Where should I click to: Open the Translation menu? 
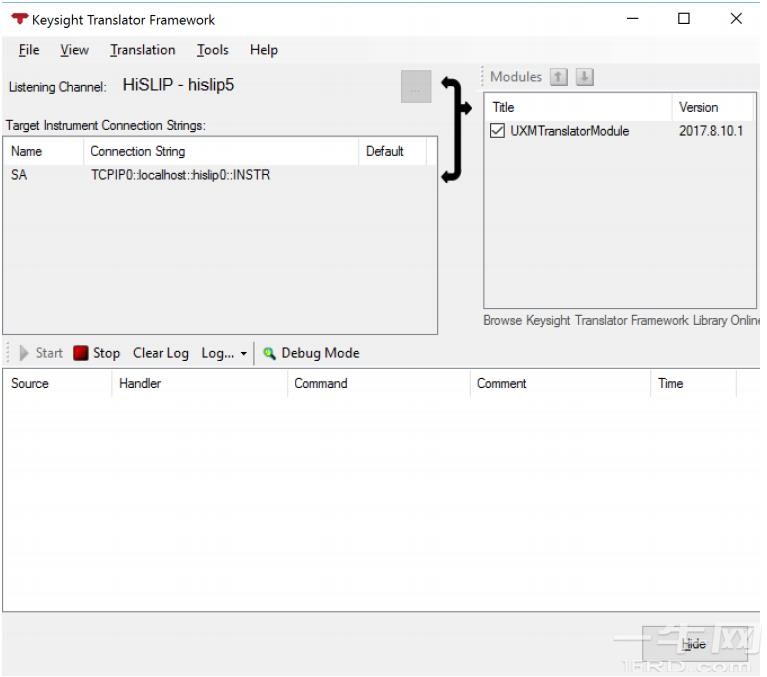click(142, 50)
